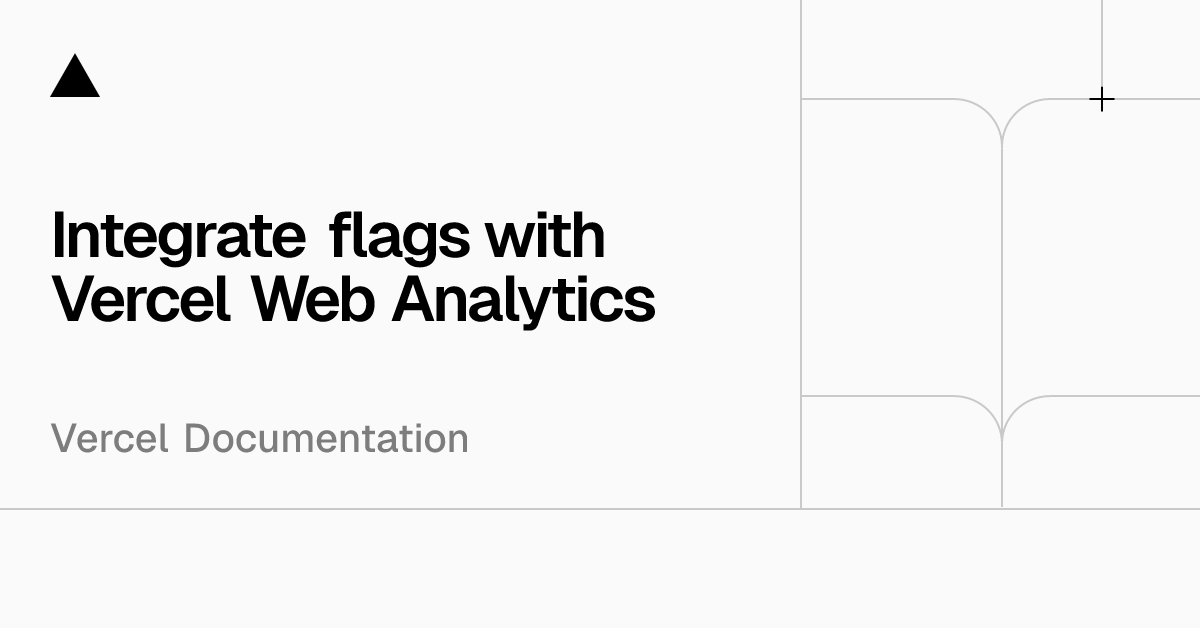Click the long horizontal divider line

click(x=600, y=509)
